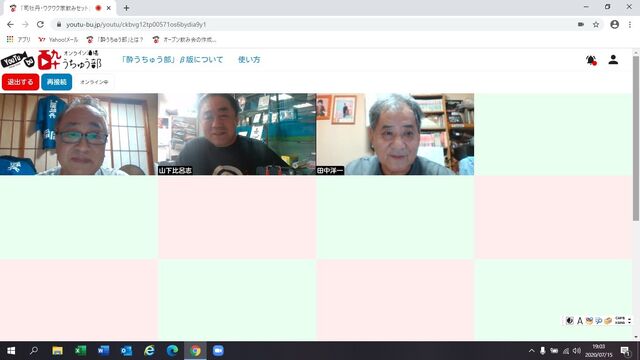Viewport: 640px width, 360px height.
Task: Click the camera permission icon in address bar
Action: click(x=581, y=24)
